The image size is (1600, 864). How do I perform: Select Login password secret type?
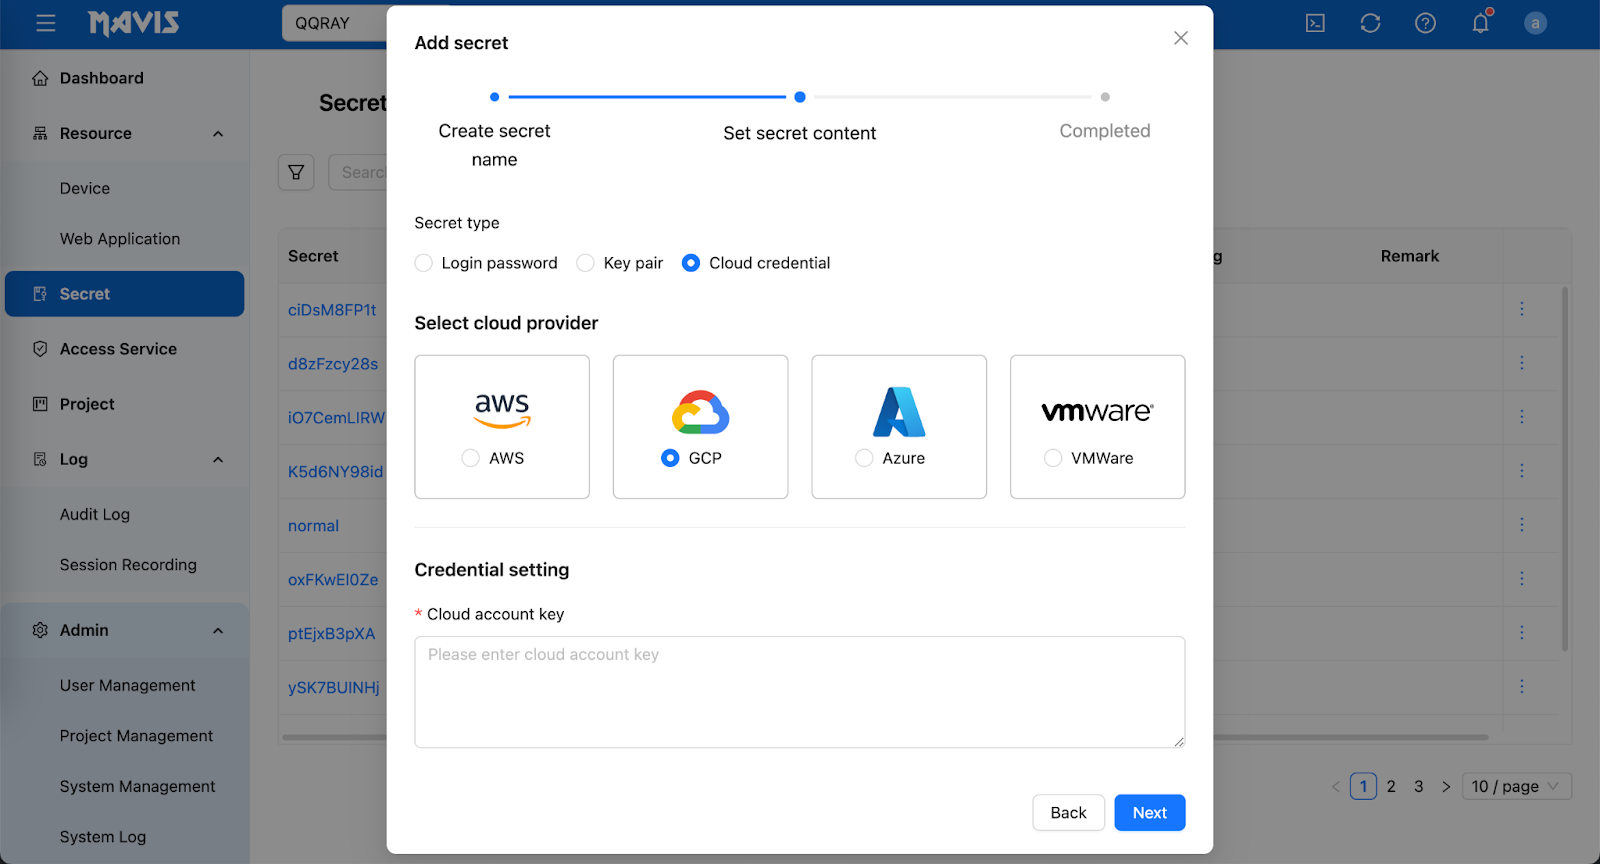424,263
